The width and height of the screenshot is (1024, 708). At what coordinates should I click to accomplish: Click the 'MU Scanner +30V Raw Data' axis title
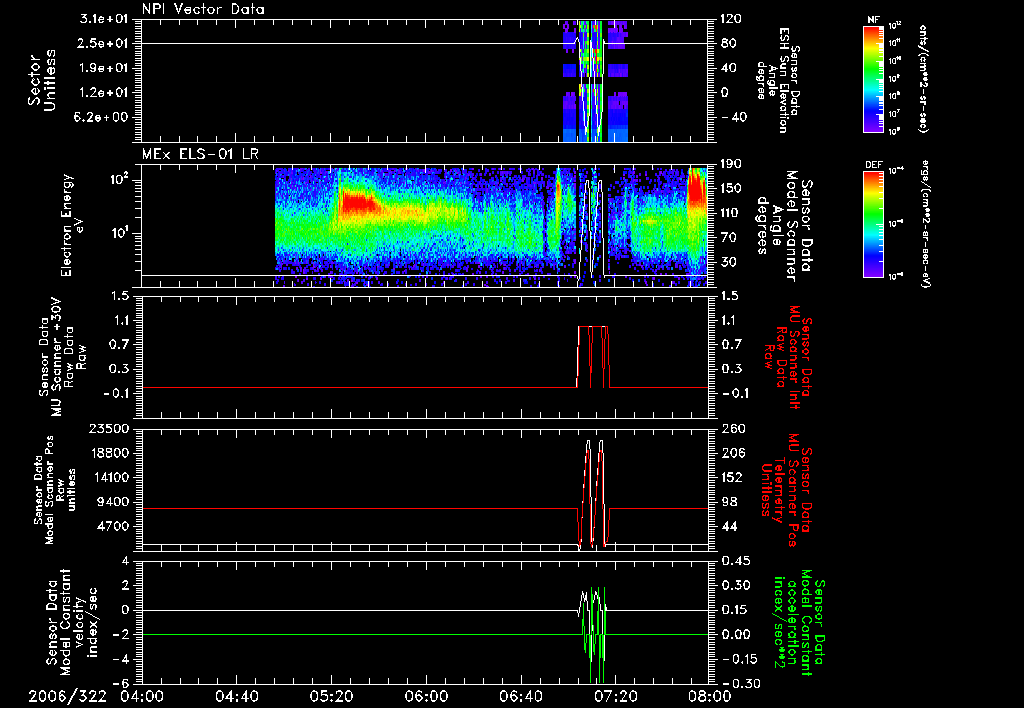(63, 357)
